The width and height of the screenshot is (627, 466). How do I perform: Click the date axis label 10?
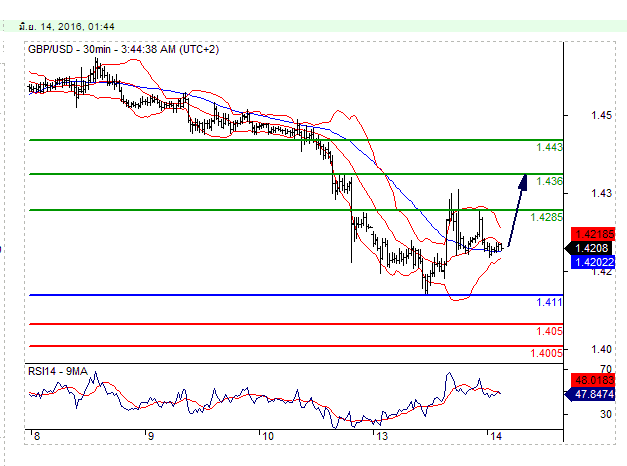point(268,436)
